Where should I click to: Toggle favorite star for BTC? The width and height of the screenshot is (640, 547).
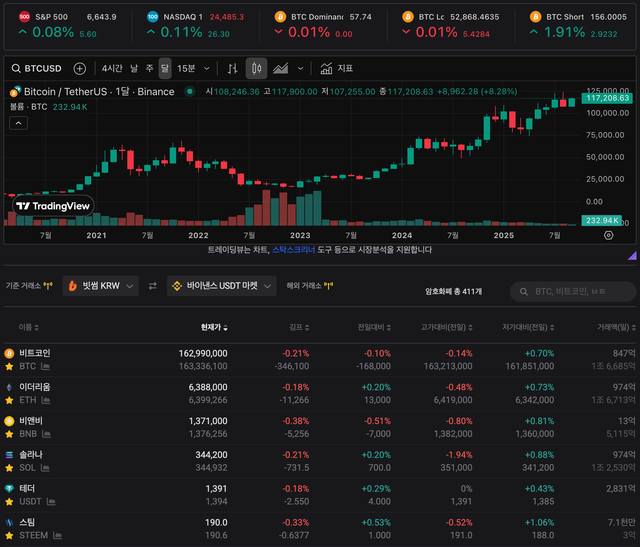tap(9, 367)
